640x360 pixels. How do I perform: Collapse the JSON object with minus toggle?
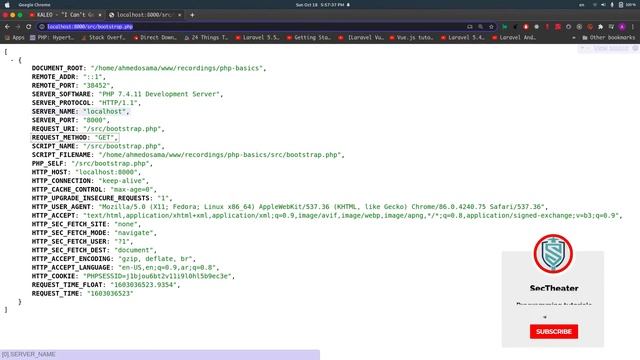tap(12, 60)
